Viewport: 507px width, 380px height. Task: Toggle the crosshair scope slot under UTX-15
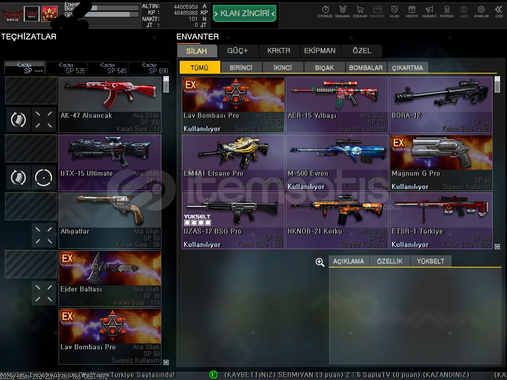(44, 177)
